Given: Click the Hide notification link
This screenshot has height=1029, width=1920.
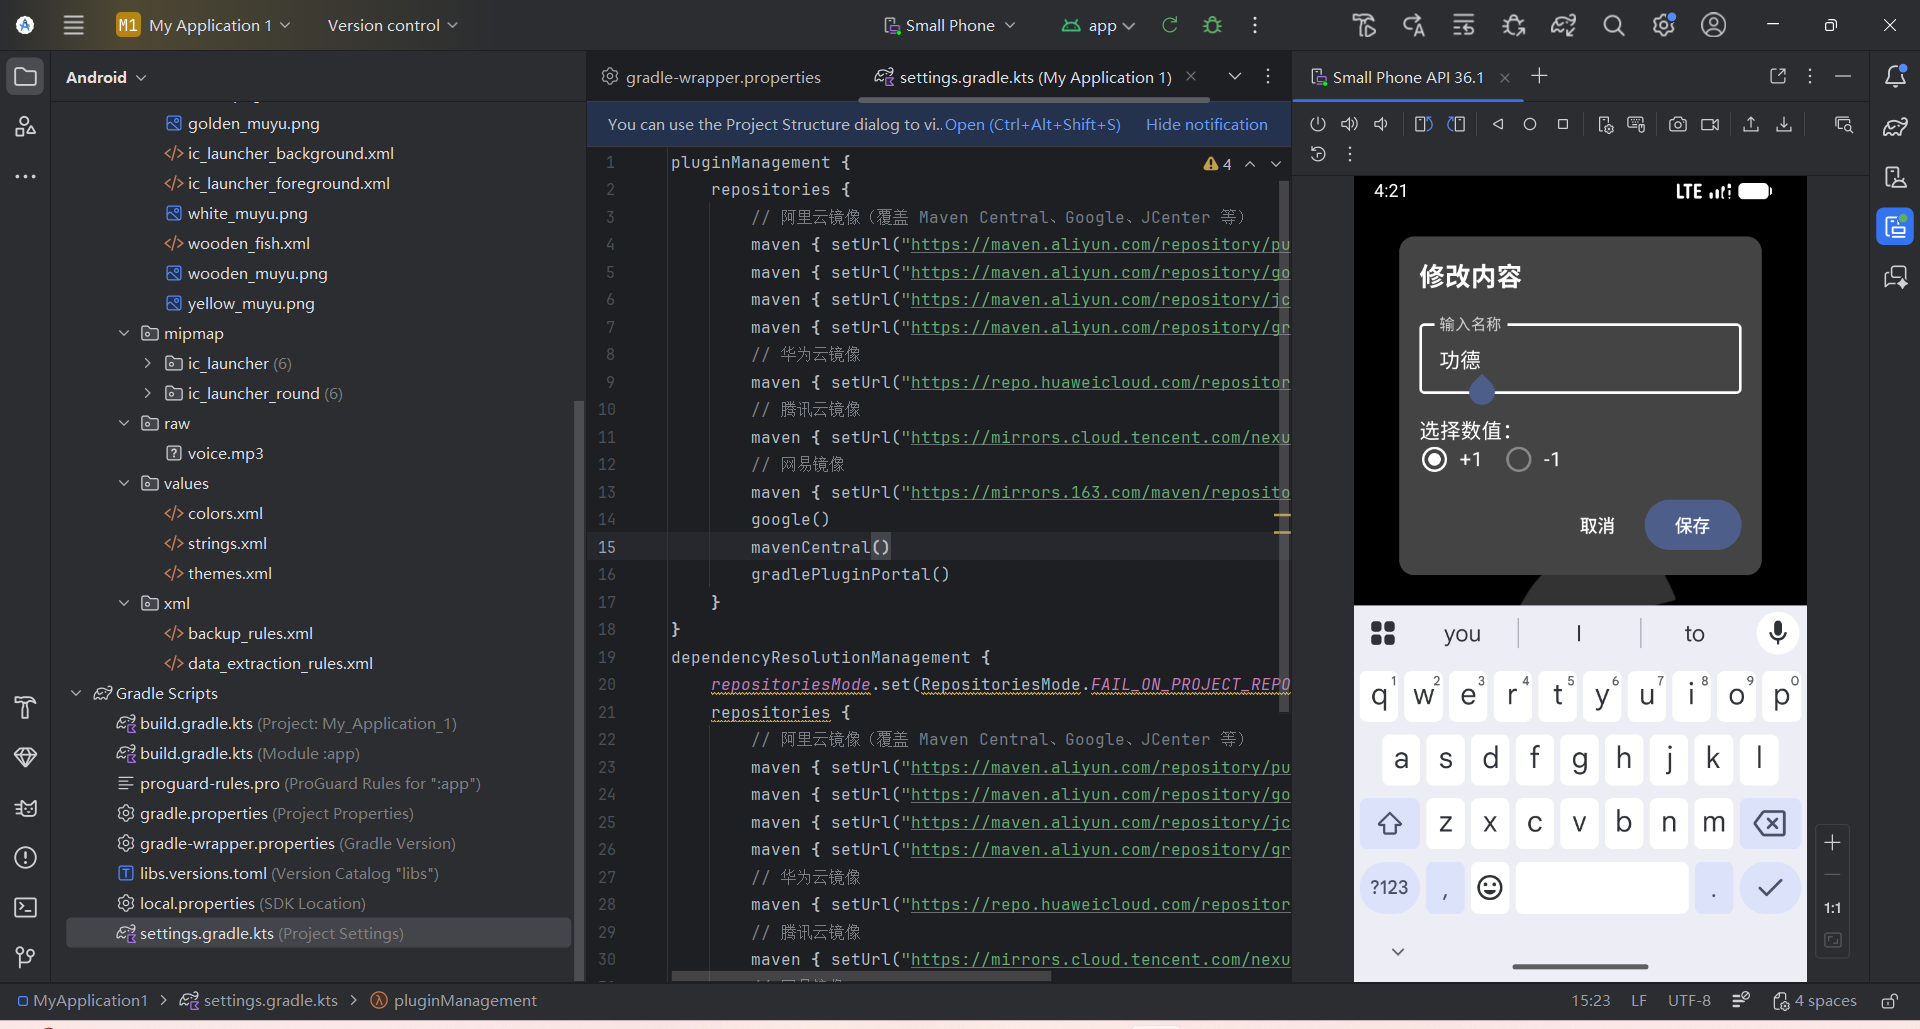Looking at the screenshot, I should [1206, 124].
